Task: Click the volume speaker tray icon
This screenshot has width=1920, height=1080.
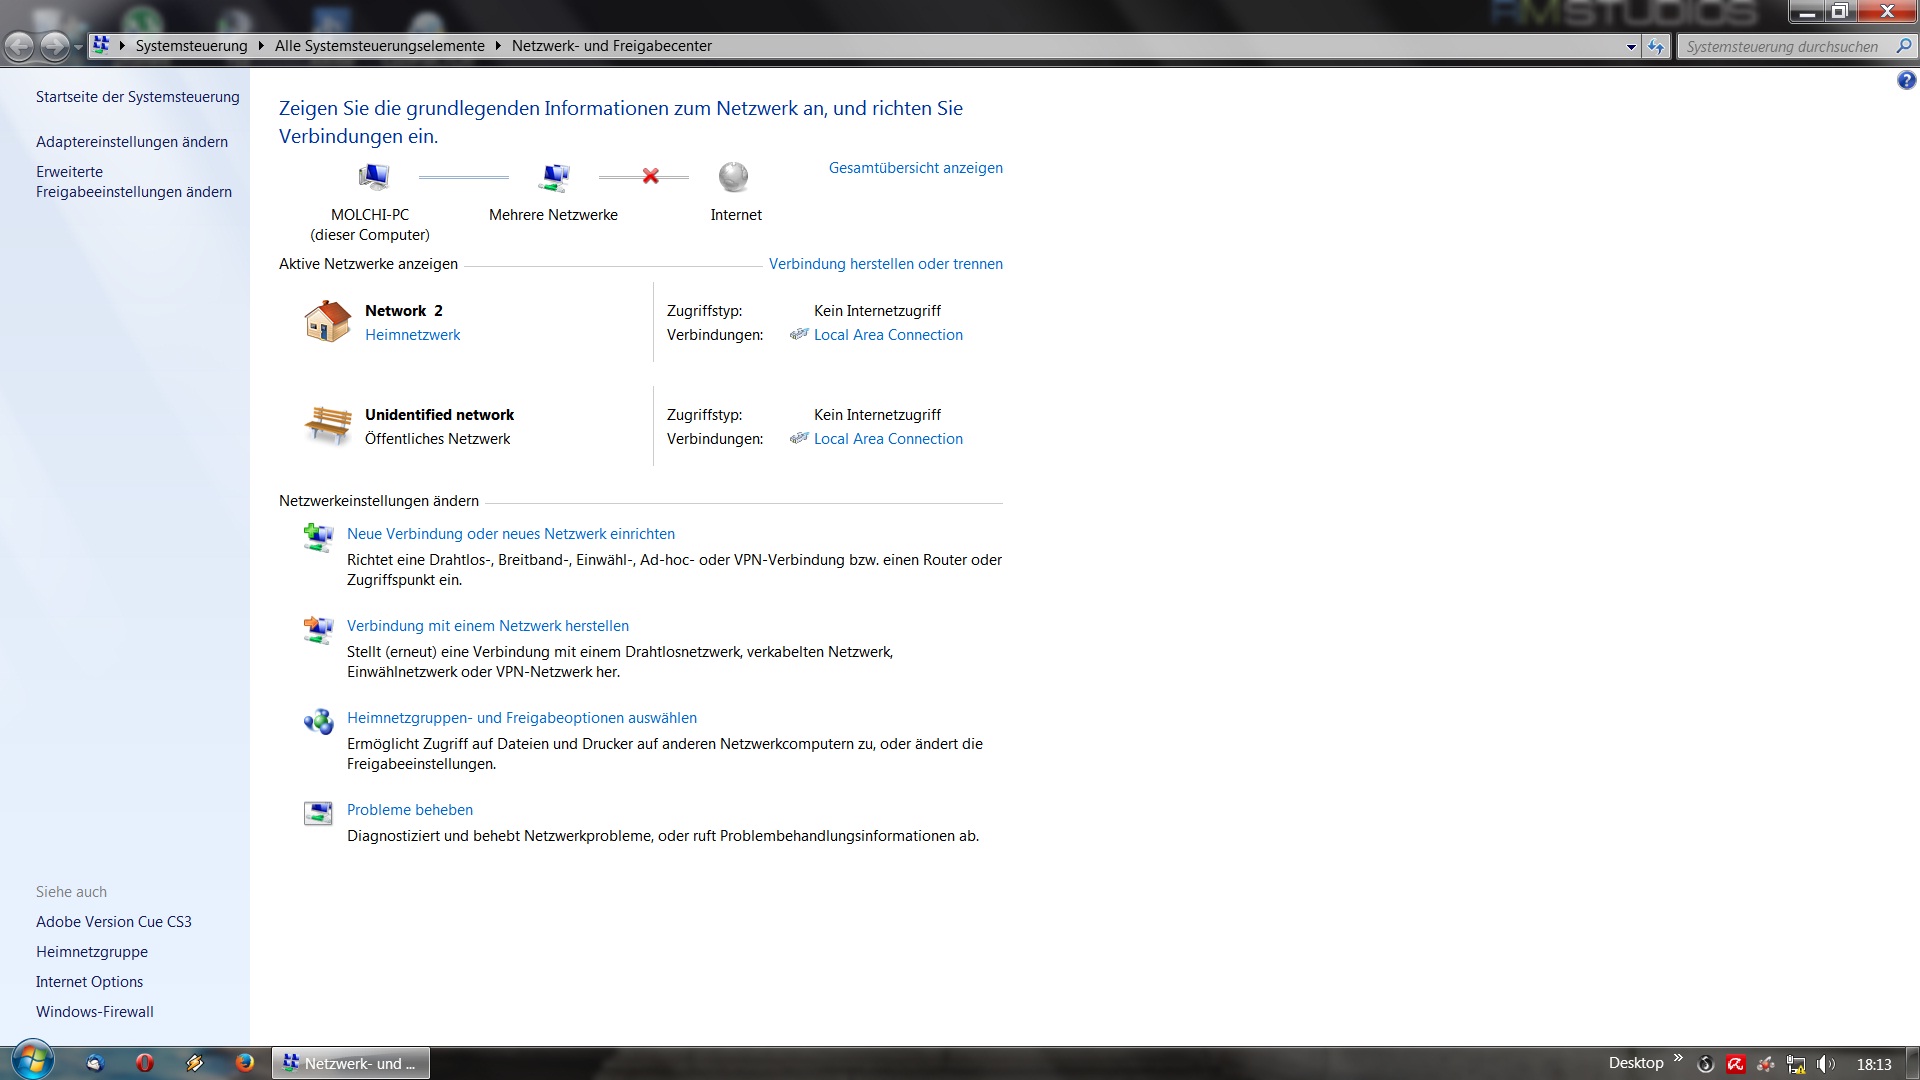Action: [x=1826, y=1064]
